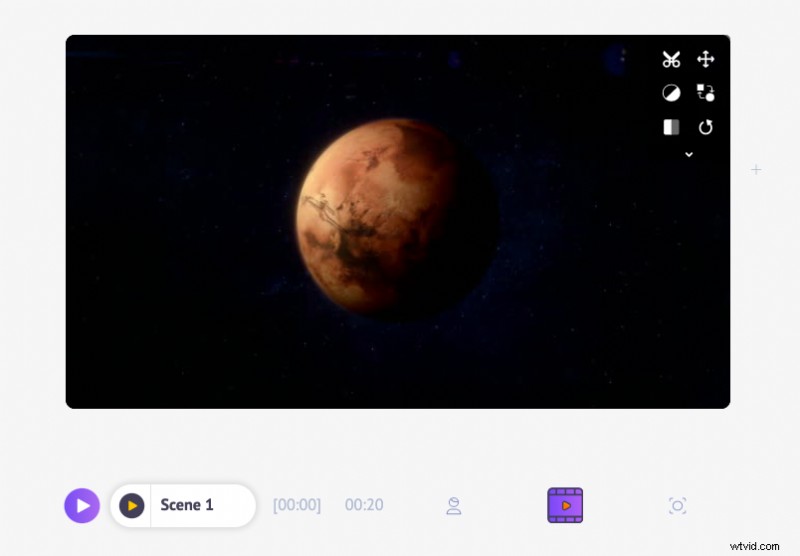Viewport: 800px width, 556px height.
Task: Open the half-filled circle contrast tool
Action: pyautogui.click(x=671, y=93)
